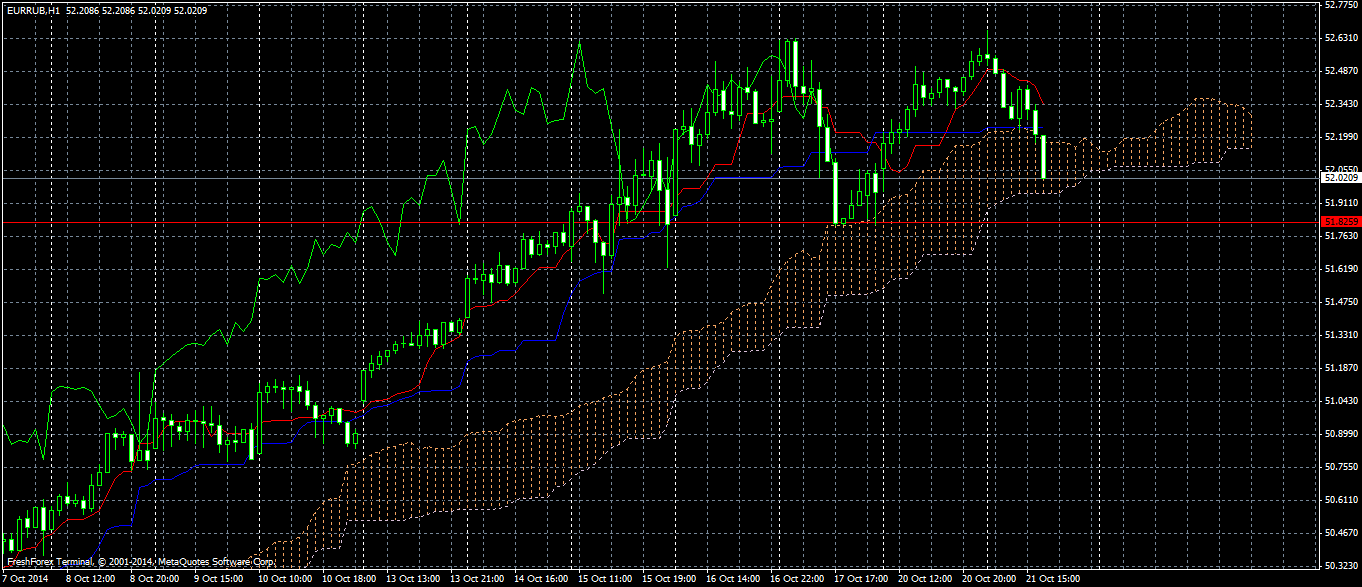Click the current price label 52.0209
The height and width of the screenshot is (587, 1362).
(1340, 177)
